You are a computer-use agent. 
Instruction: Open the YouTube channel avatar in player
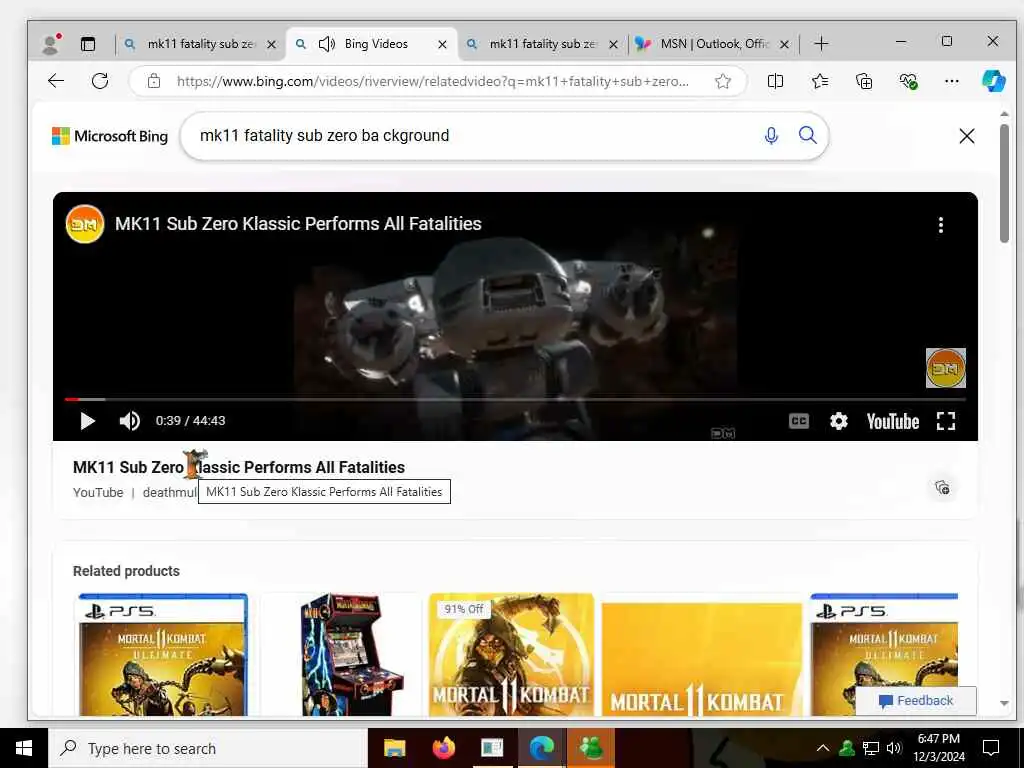(85, 224)
